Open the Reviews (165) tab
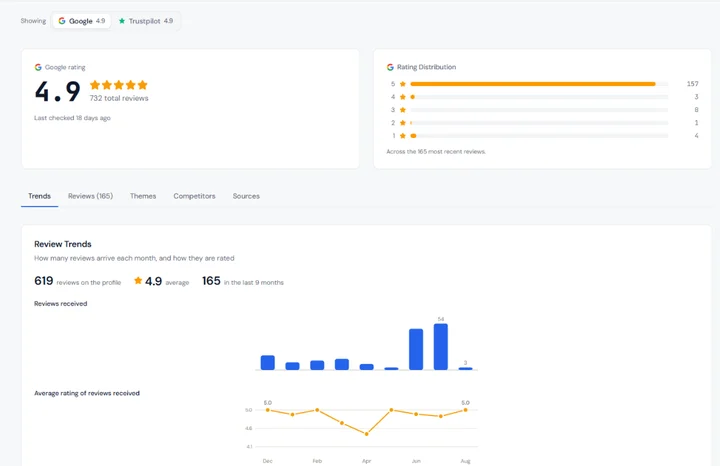This screenshot has height=466, width=720. pyautogui.click(x=90, y=196)
